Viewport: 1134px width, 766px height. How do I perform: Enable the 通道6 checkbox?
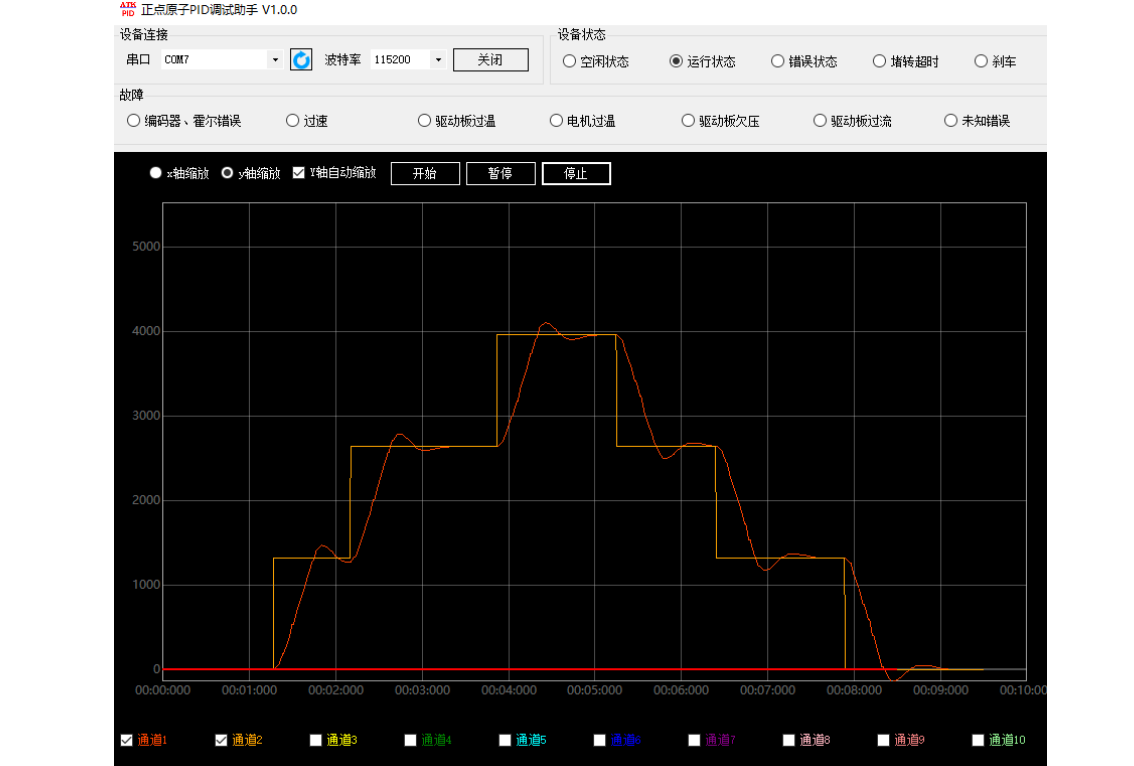[x=600, y=740]
